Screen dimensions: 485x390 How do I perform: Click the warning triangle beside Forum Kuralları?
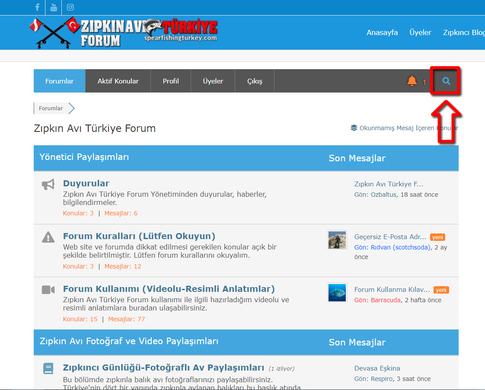pyautogui.click(x=48, y=237)
